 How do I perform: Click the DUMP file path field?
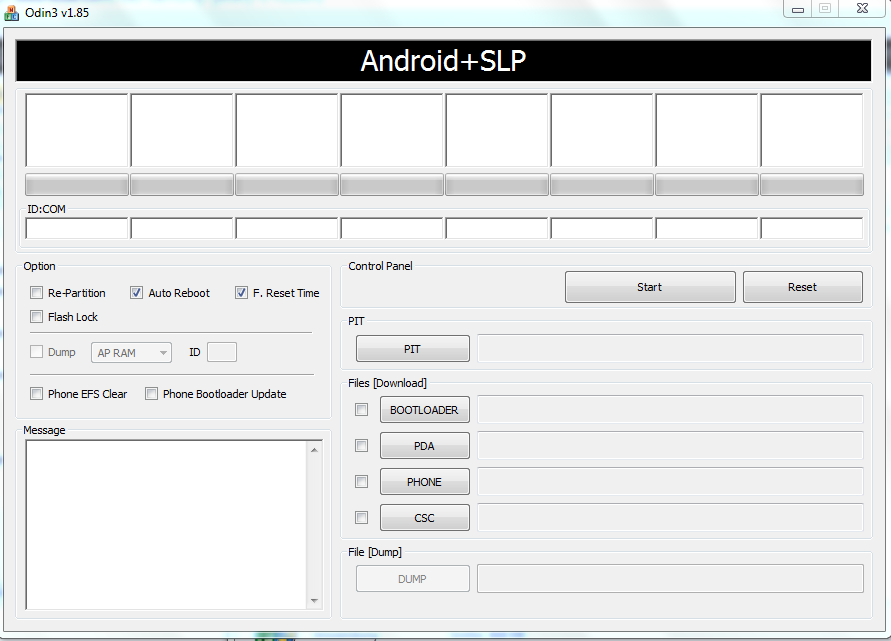[x=671, y=578]
